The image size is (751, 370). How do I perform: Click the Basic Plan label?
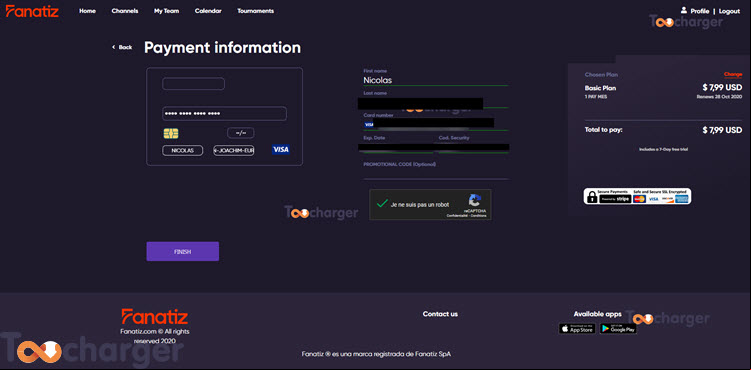(600, 88)
